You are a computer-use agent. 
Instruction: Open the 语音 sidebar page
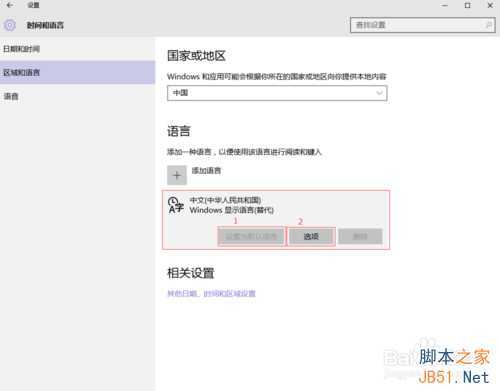77,96
